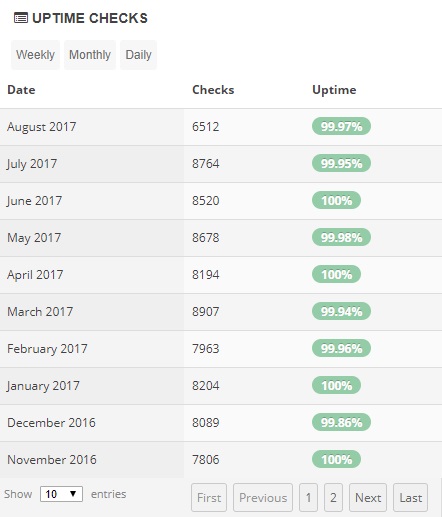This screenshot has height=517, width=442.
Task: Select the June 2017 row
Action: click(x=221, y=201)
